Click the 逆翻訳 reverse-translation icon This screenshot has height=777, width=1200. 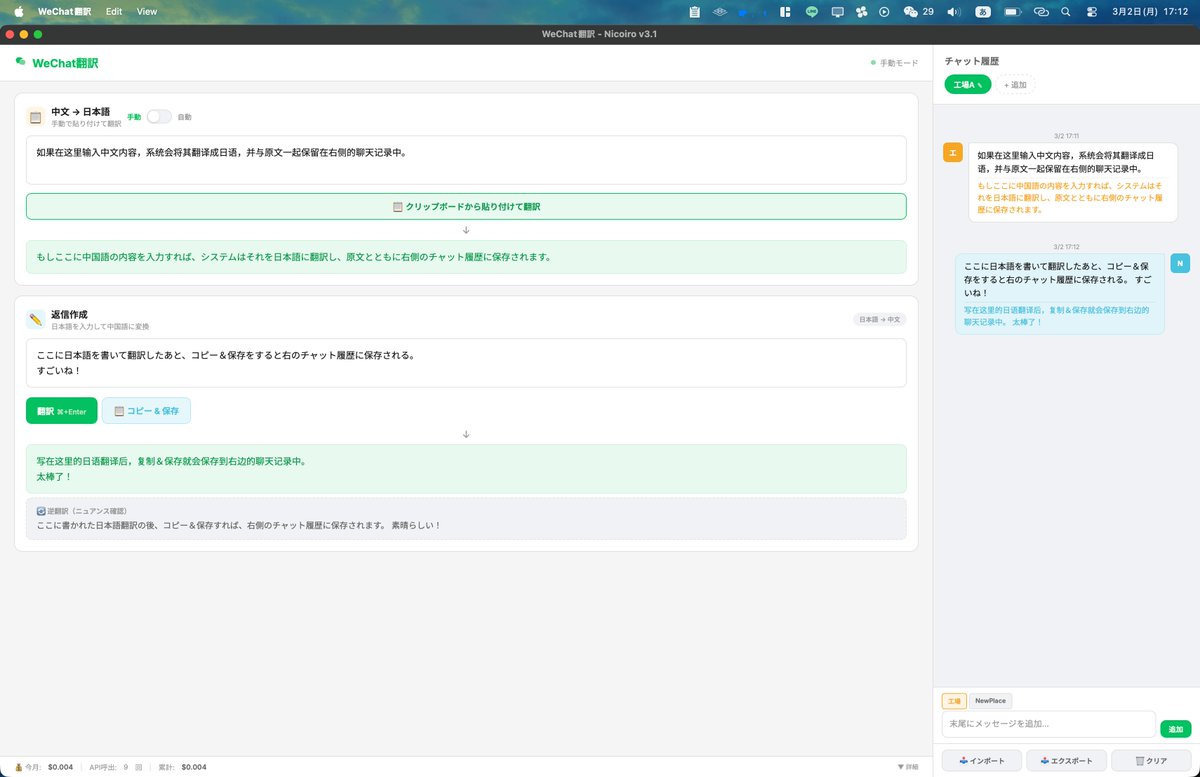tap(41, 511)
